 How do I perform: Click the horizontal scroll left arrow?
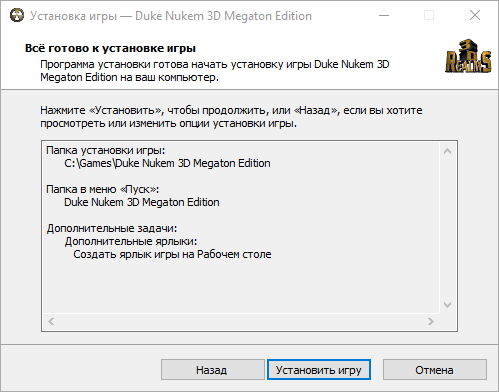[51, 322]
